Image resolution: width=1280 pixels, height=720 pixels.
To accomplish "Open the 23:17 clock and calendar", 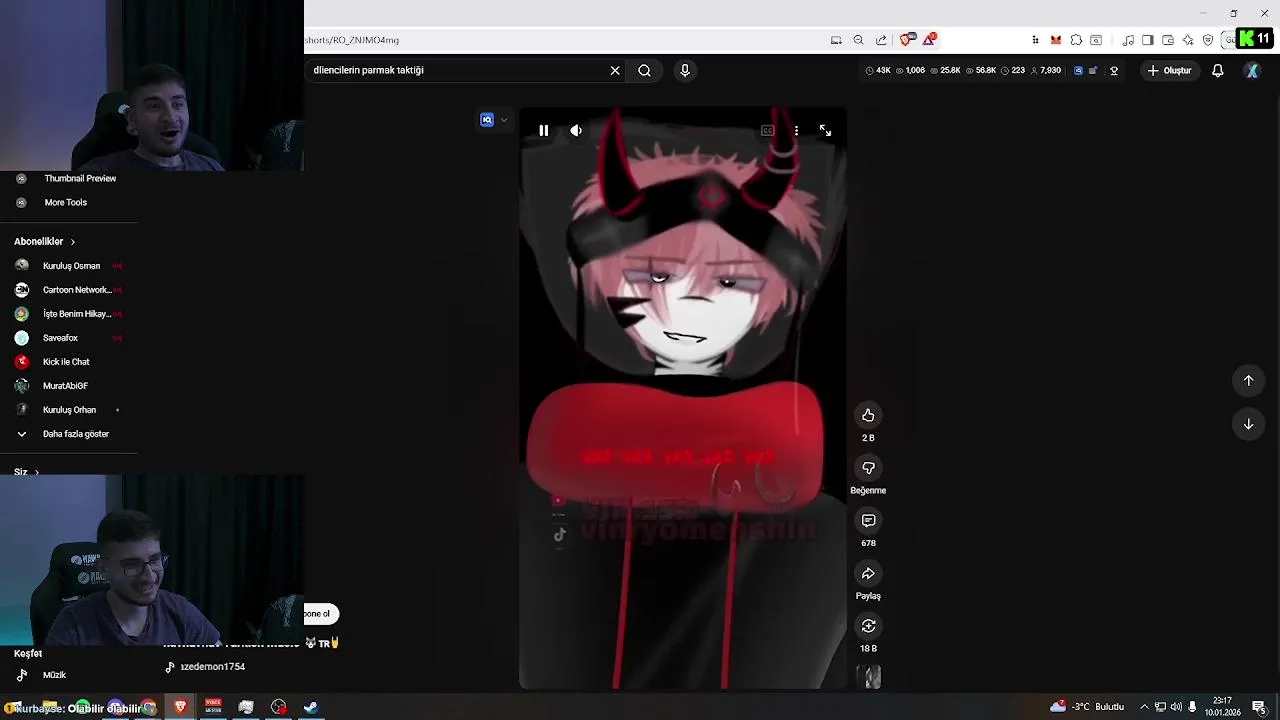I will pos(1222,707).
